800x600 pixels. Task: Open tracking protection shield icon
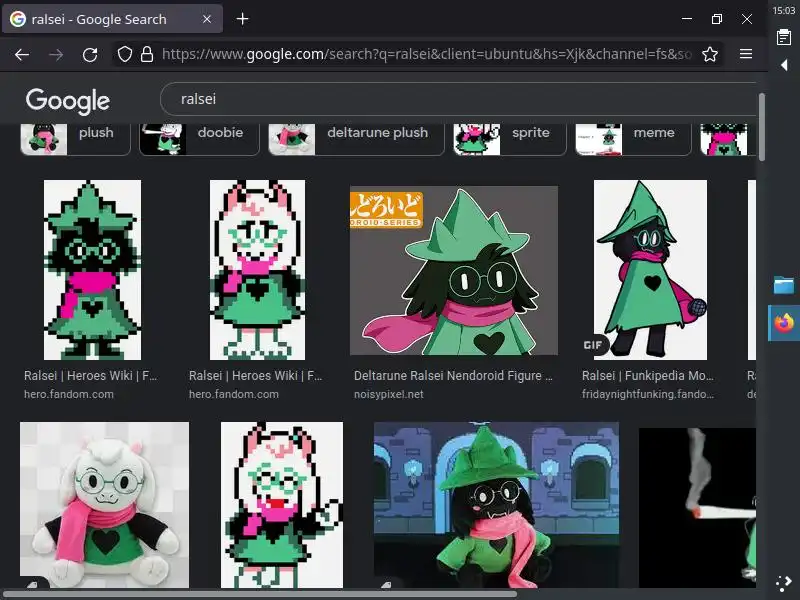pos(125,54)
